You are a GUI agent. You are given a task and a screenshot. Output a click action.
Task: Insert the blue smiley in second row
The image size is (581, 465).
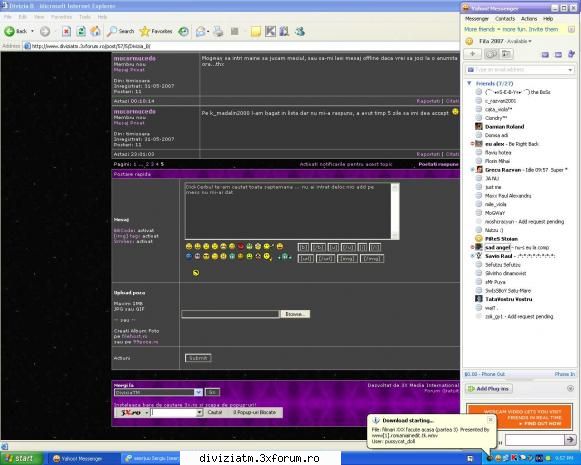[x=189, y=256]
